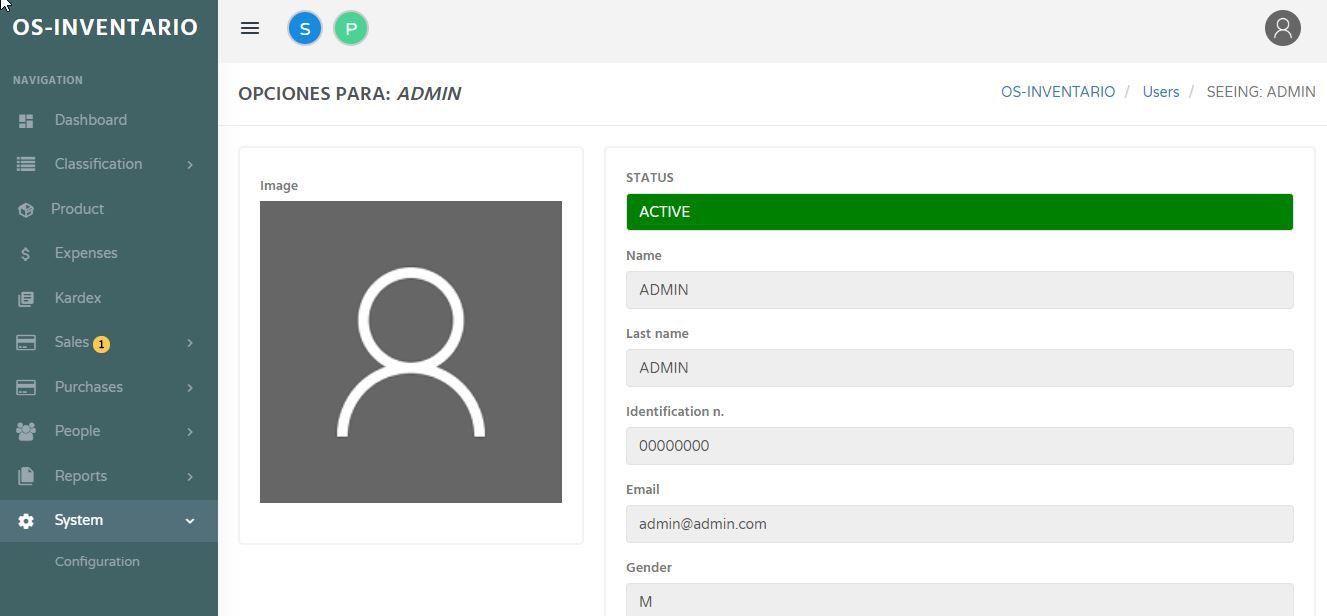Expand the People submenu chevron
Screen dimensions: 1327x616
pyautogui.click(x=190, y=432)
